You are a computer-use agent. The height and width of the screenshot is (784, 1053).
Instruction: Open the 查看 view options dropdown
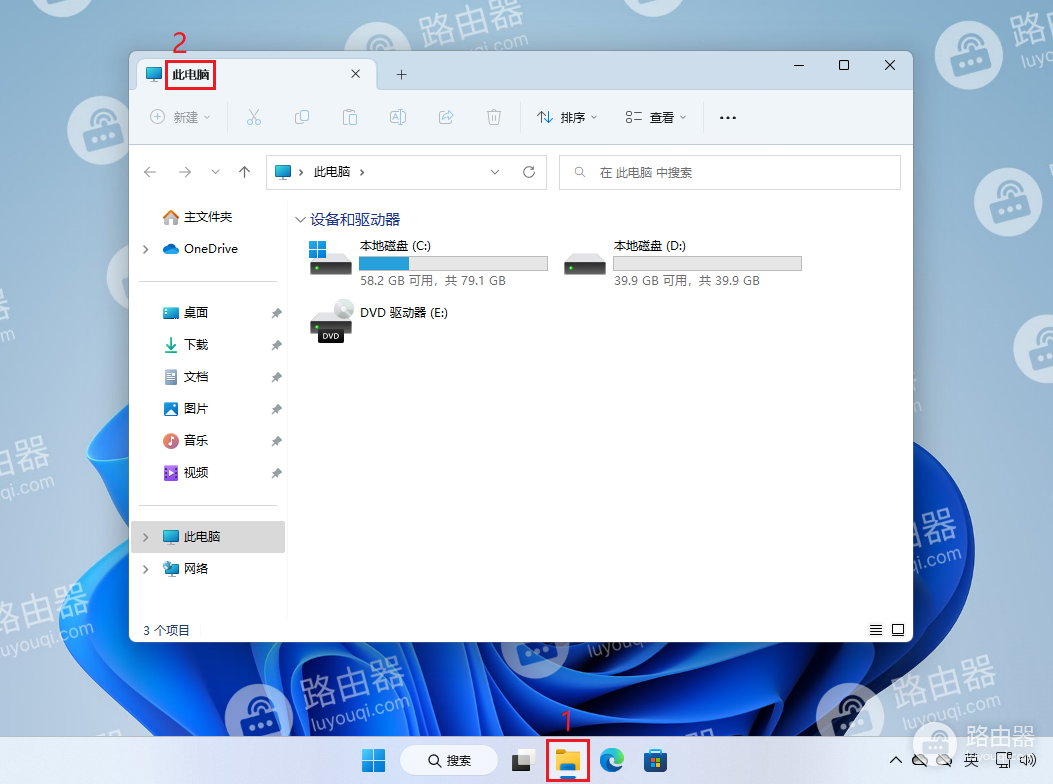655,117
